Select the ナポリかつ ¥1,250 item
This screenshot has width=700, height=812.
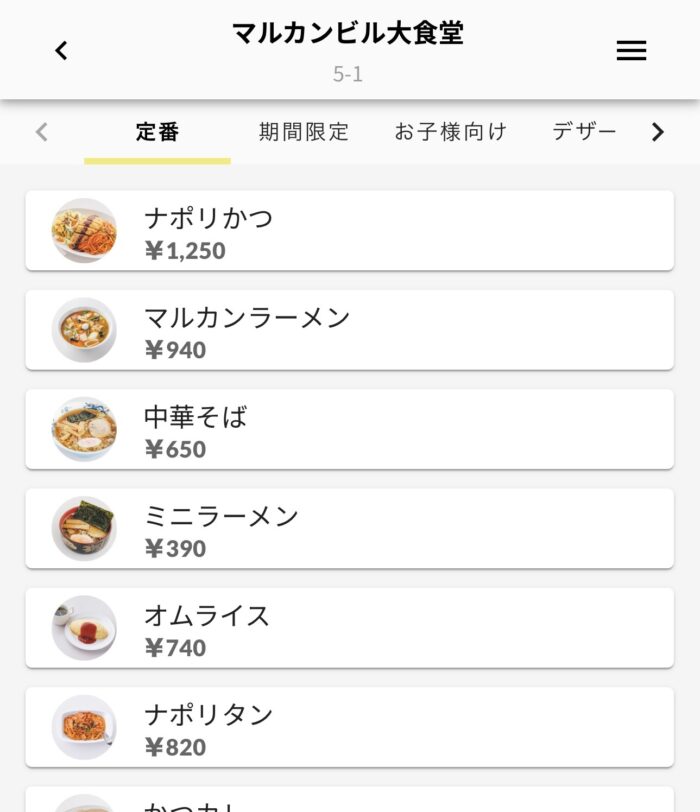[x=400, y=231]
